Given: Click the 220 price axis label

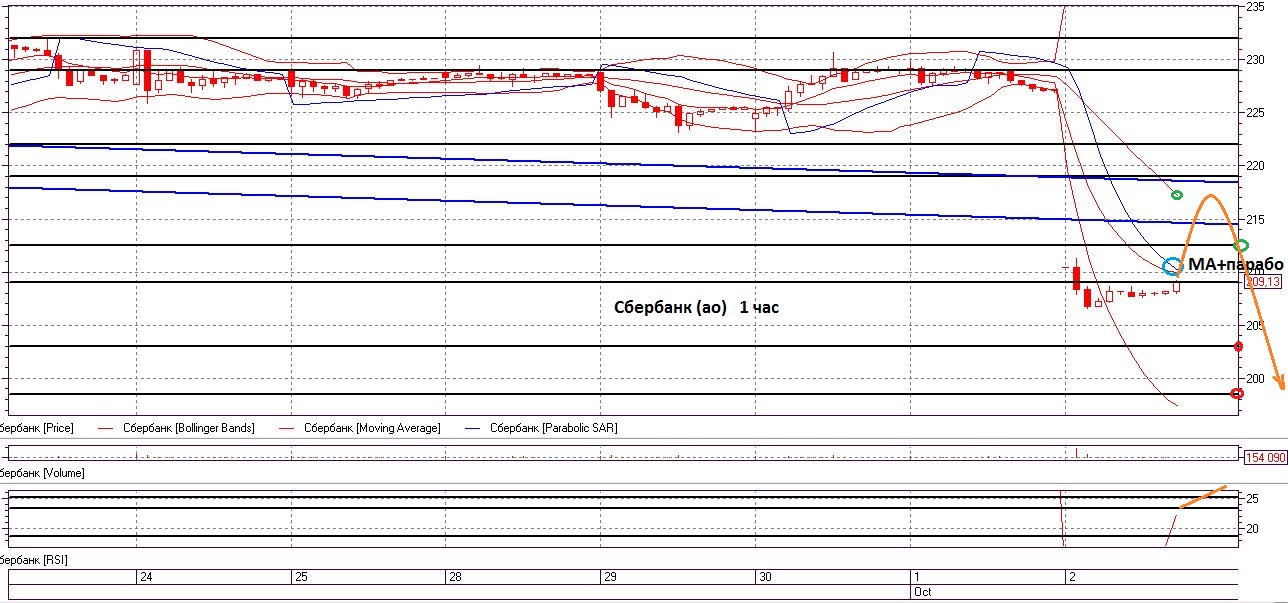Looking at the screenshot, I should pyautogui.click(x=1256, y=166).
